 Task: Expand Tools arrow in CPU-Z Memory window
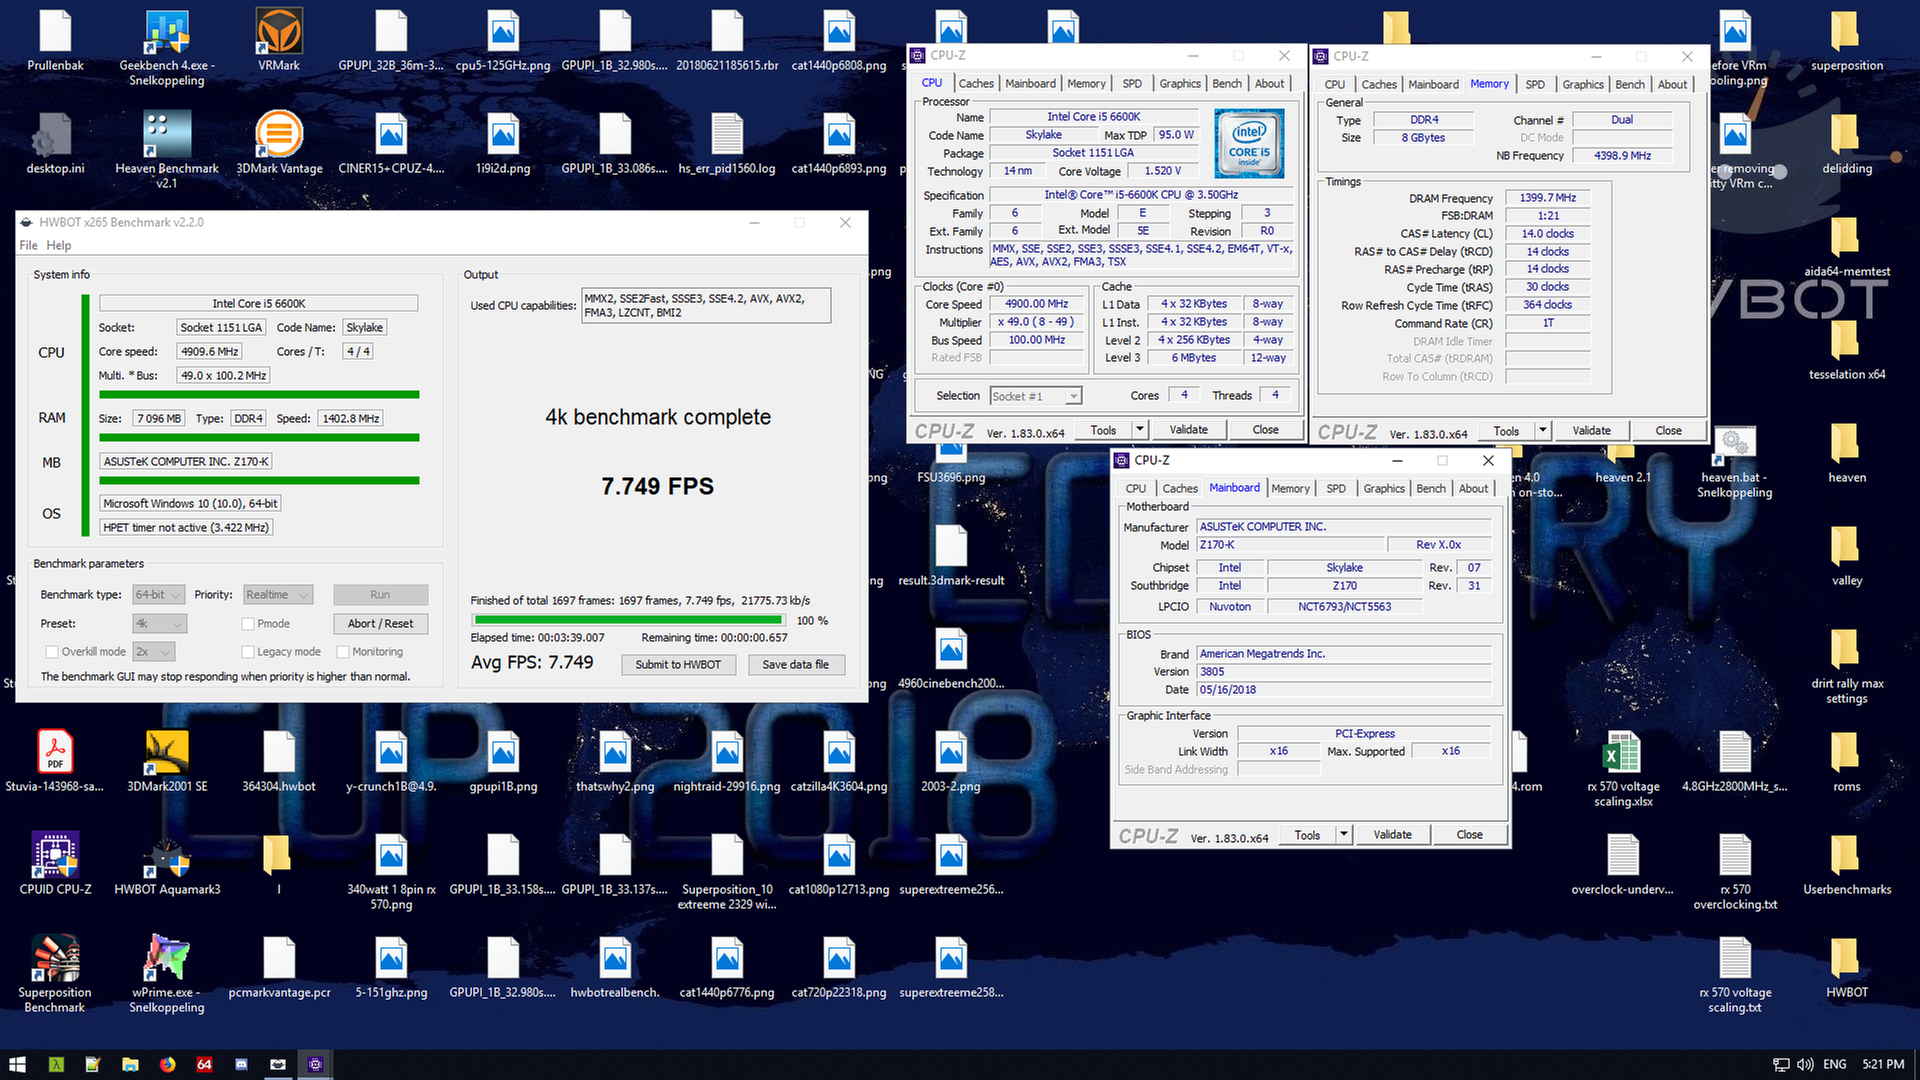coord(1543,430)
